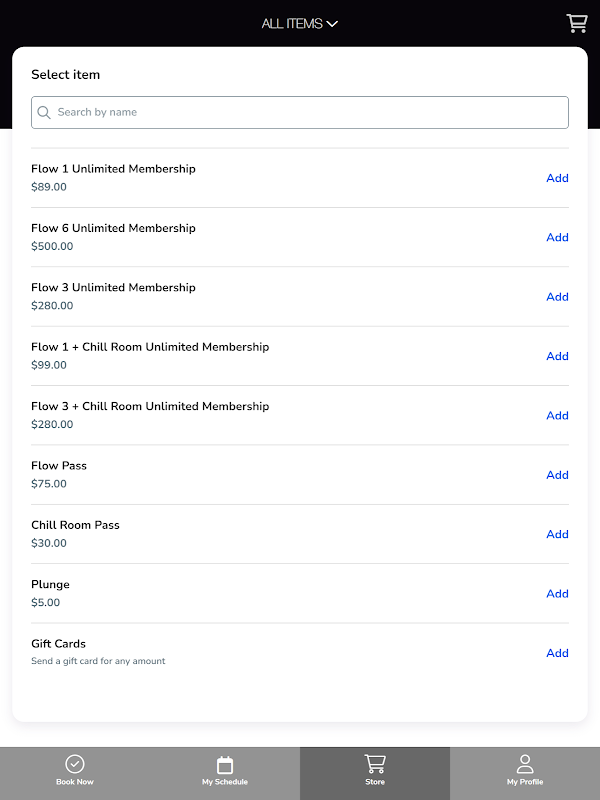Add the Chill Room Pass
The image size is (600, 800).
[557, 534]
